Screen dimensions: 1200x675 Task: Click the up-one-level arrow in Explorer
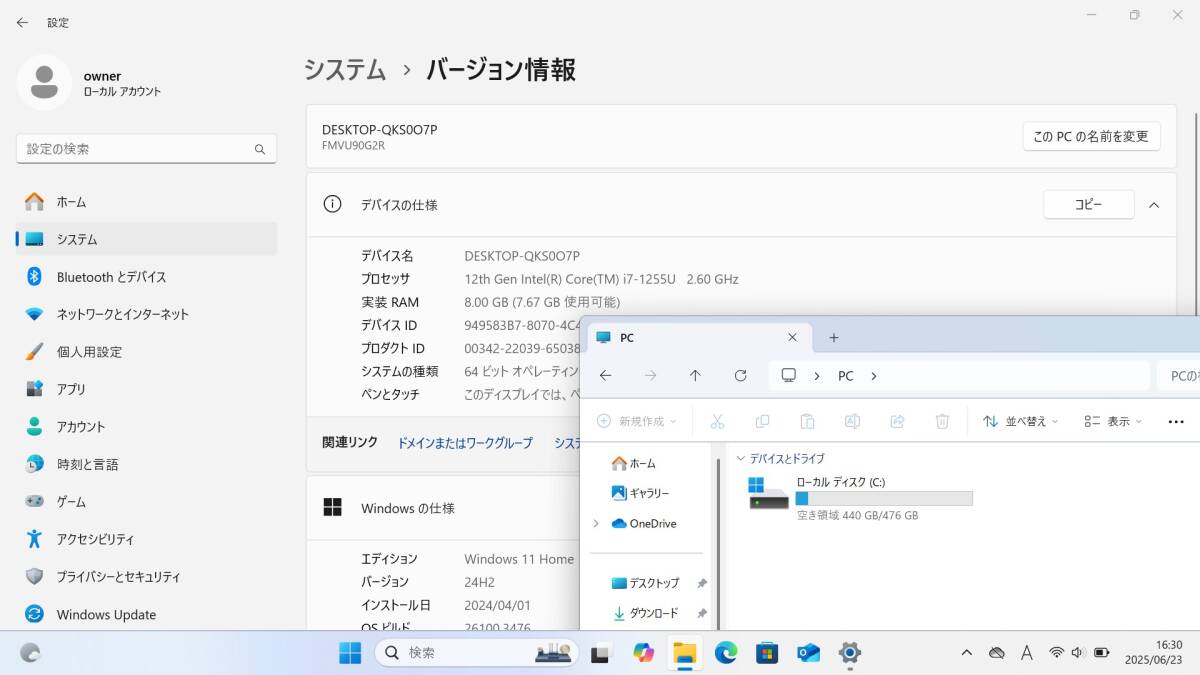tap(695, 375)
